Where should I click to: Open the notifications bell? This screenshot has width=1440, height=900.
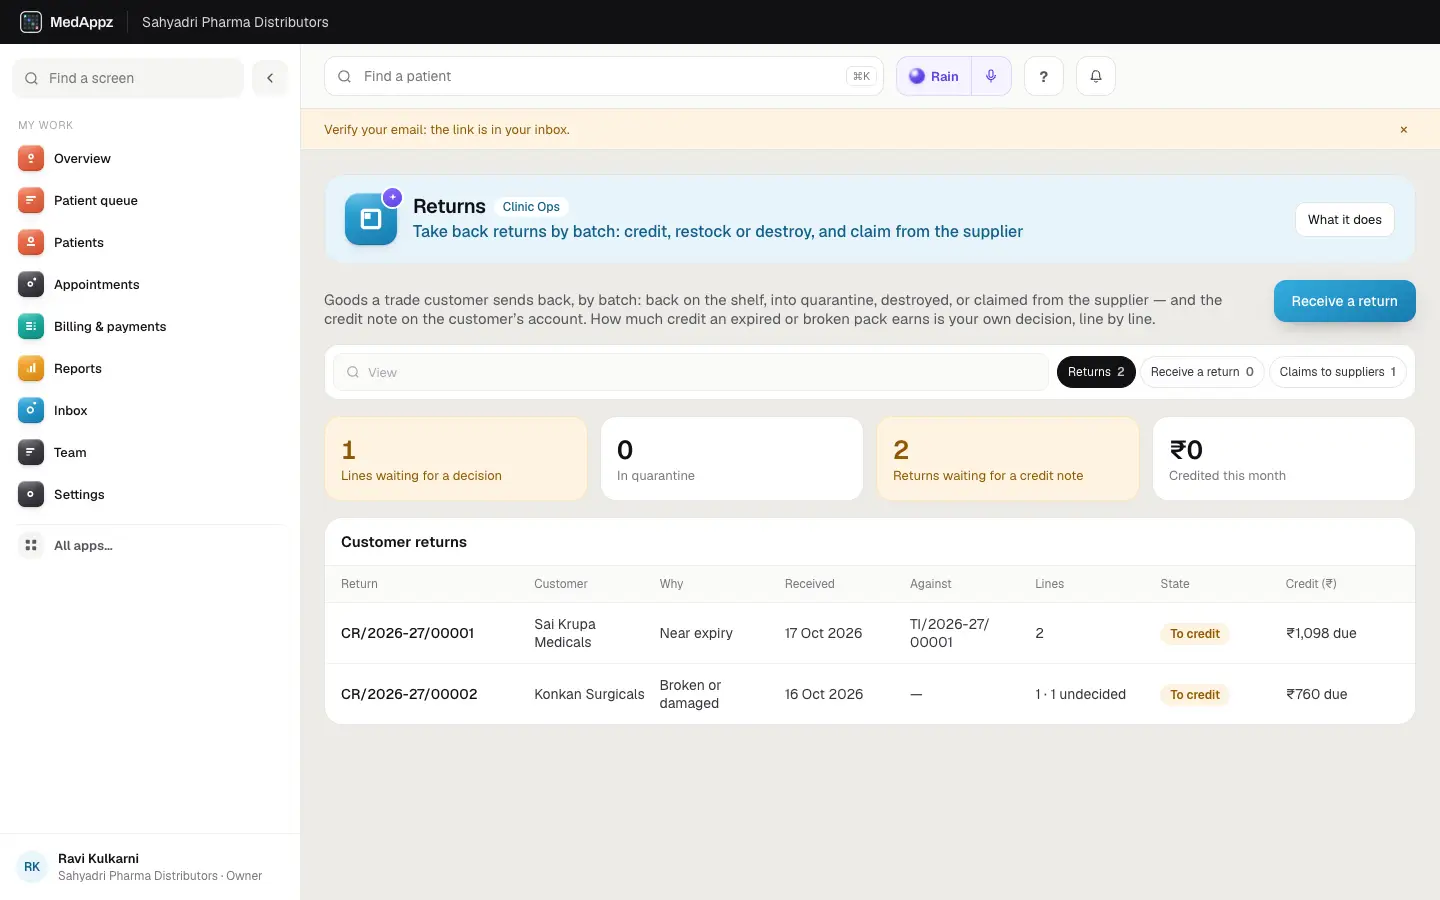click(x=1096, y=76)
